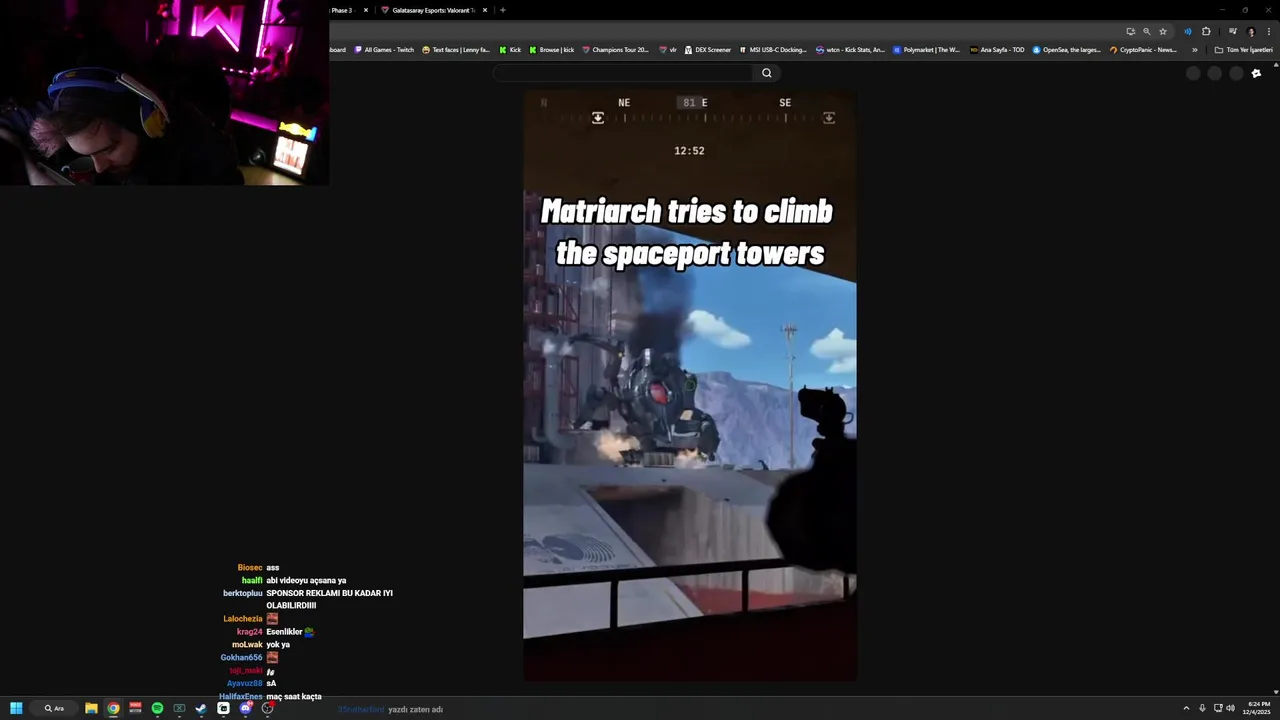Open Steam from taskbar
Viewport: 1280px width, 720px height.
click(201, 708)
